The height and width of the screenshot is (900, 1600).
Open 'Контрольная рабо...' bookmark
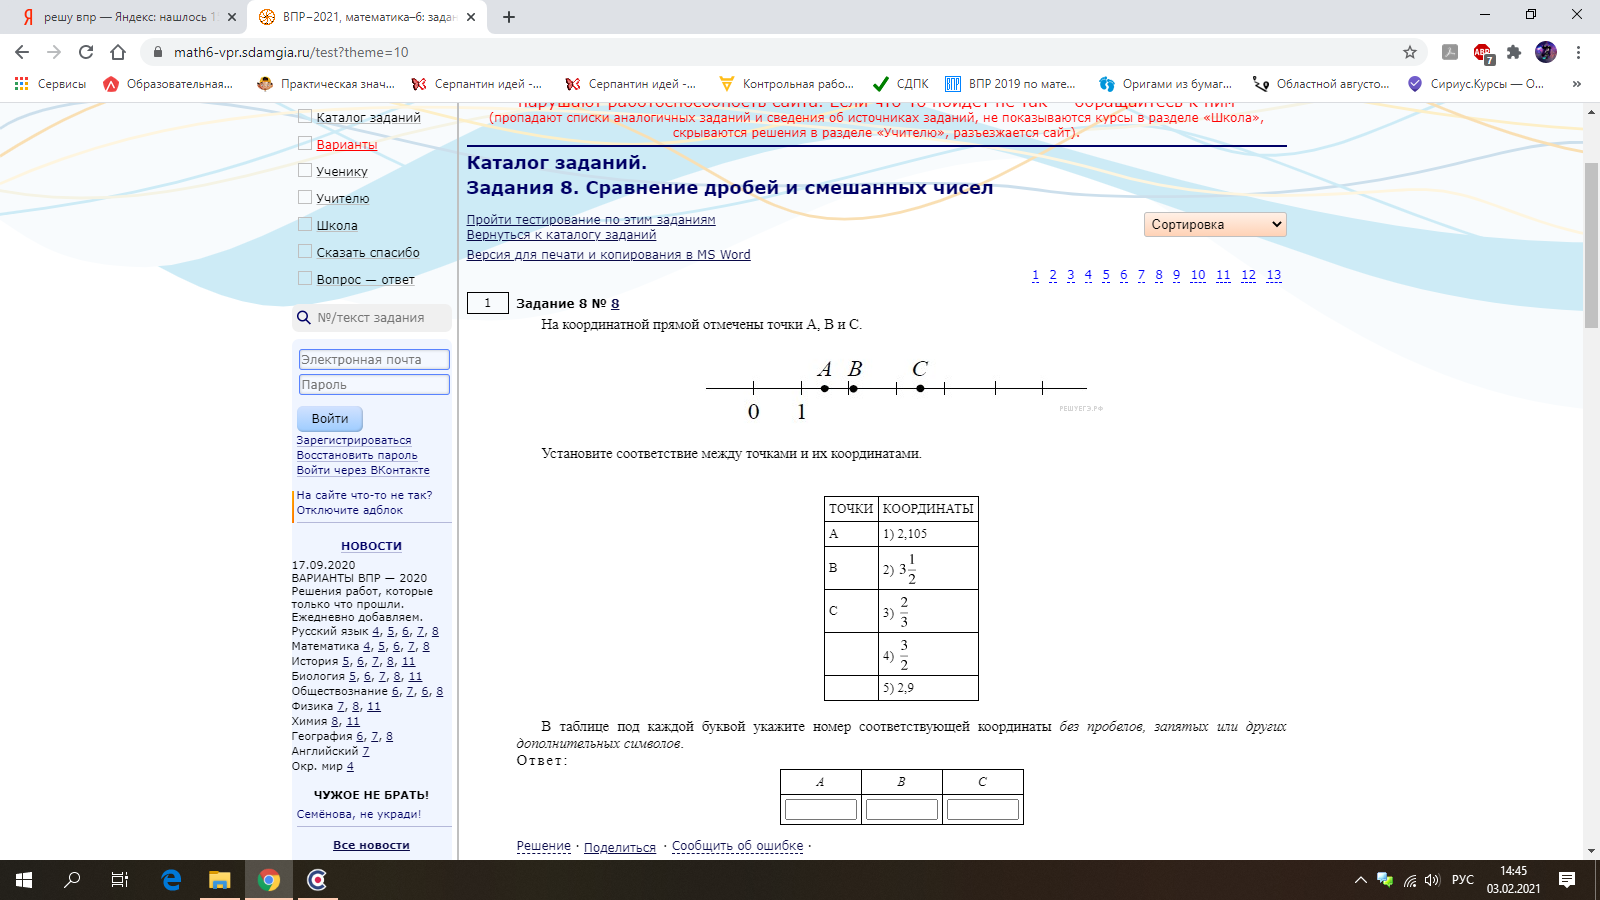click(x=786, y=84)
